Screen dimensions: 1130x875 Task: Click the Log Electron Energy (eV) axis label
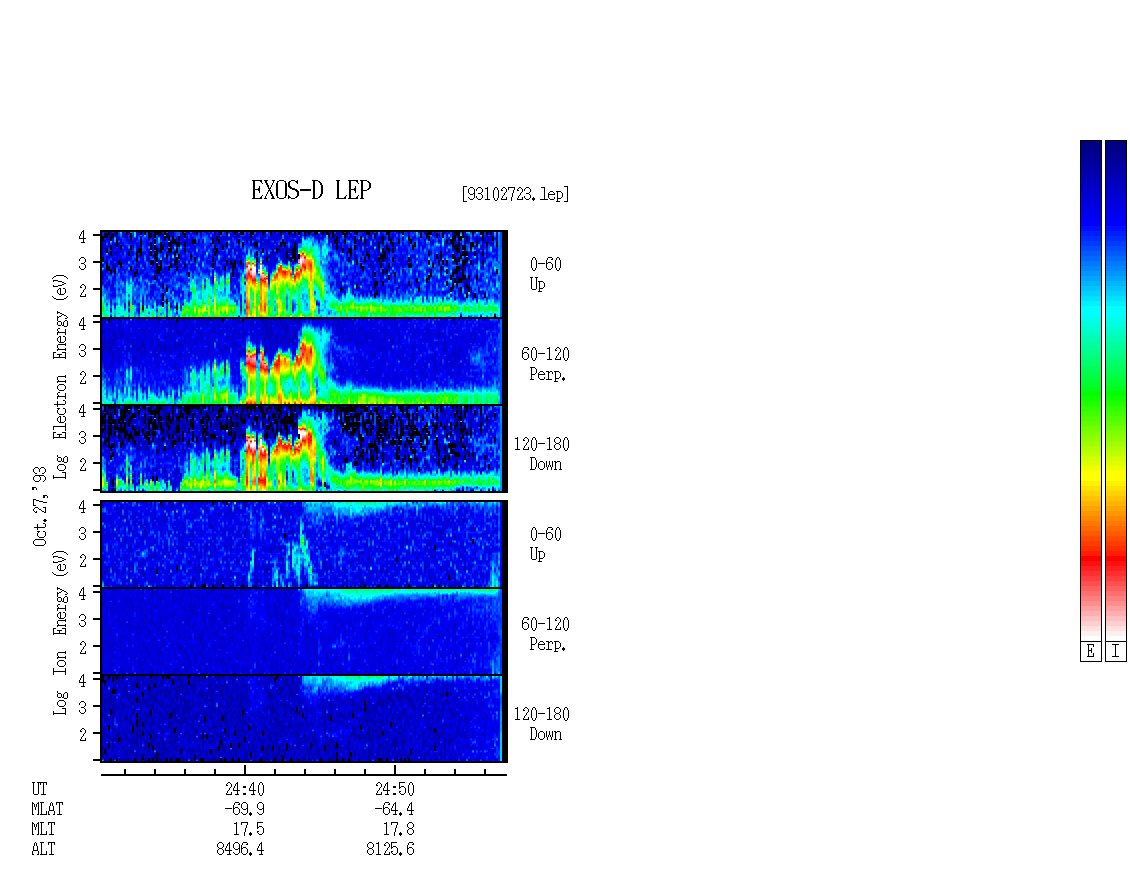(60, 376)
